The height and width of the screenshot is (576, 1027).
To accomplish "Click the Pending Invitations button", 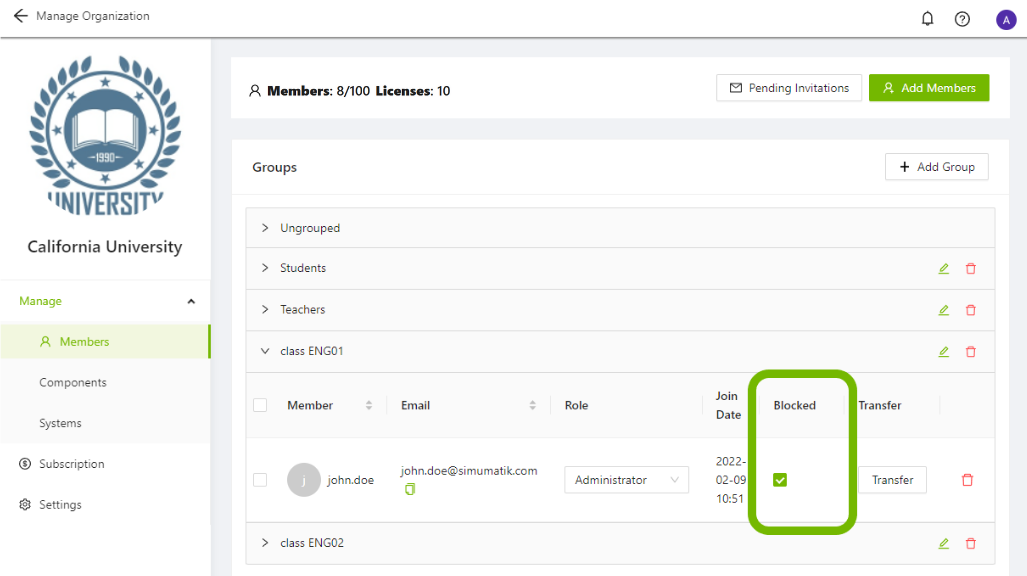I will pyautogui.click(x=789, y=88).
